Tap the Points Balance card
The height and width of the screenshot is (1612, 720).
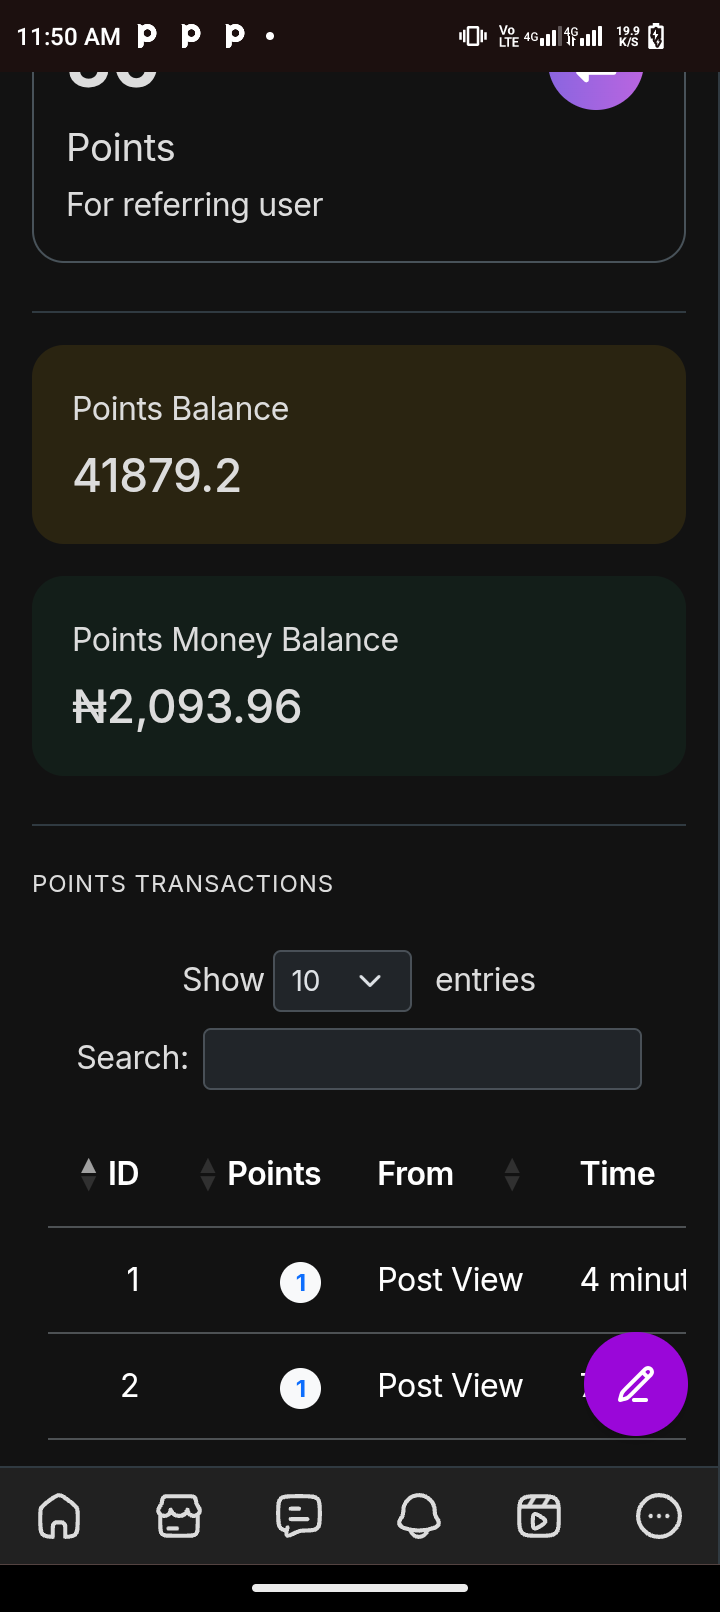click(359, 445)
